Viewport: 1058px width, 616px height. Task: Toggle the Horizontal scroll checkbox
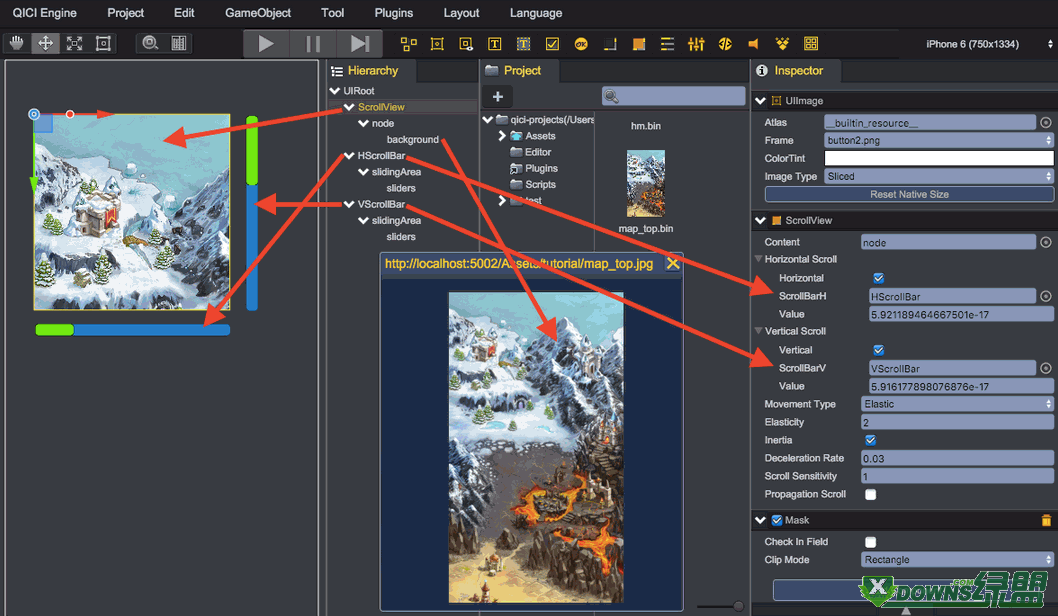pos(879,278)
